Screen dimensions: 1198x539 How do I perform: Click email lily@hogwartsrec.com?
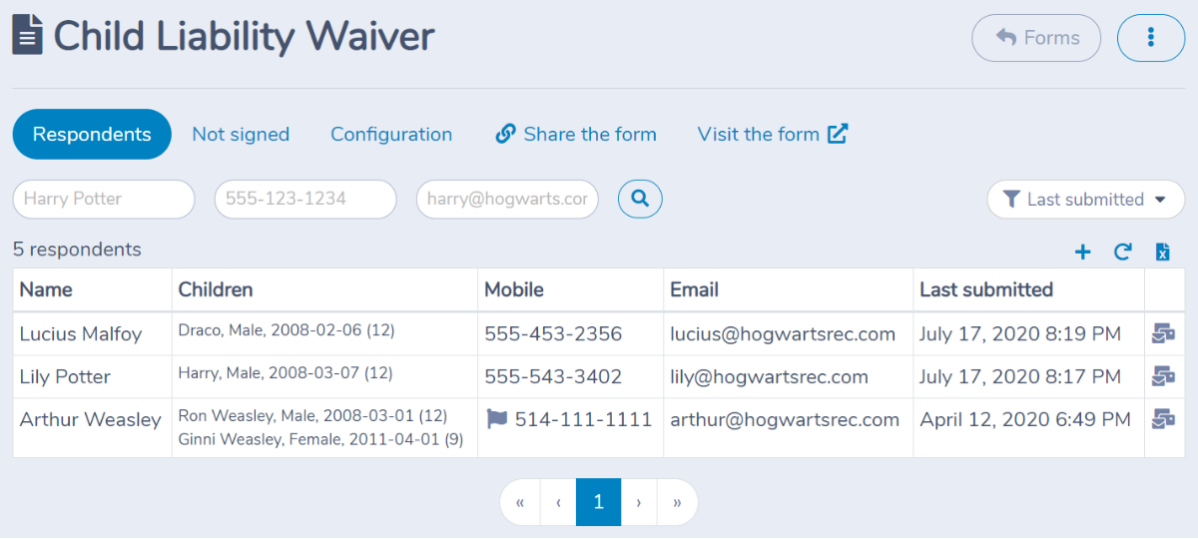pos(769,377)
